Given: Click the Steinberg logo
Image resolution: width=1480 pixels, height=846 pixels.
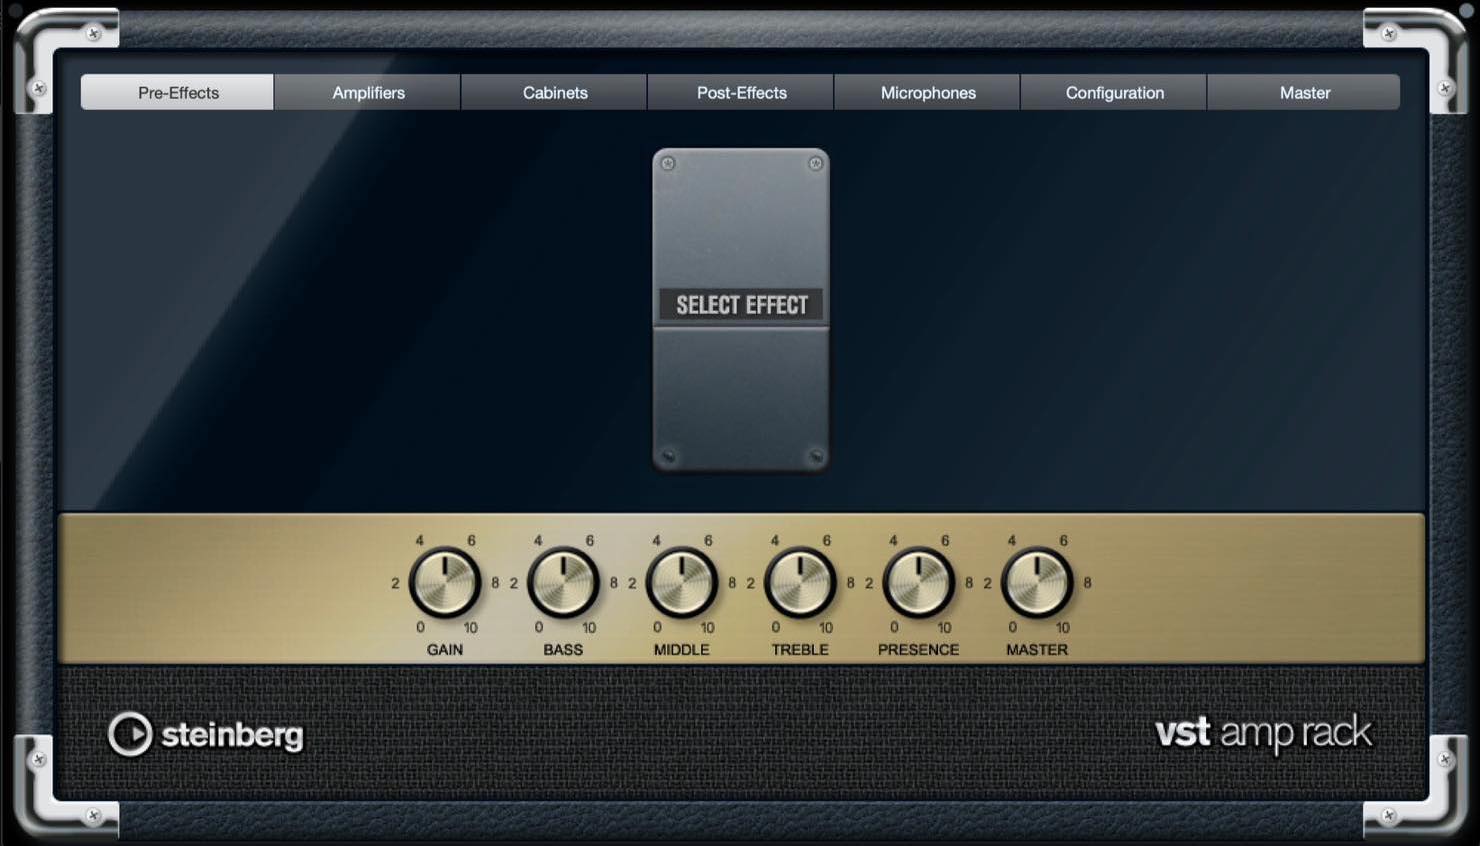Looking at the screenshot, I should 205,735.
